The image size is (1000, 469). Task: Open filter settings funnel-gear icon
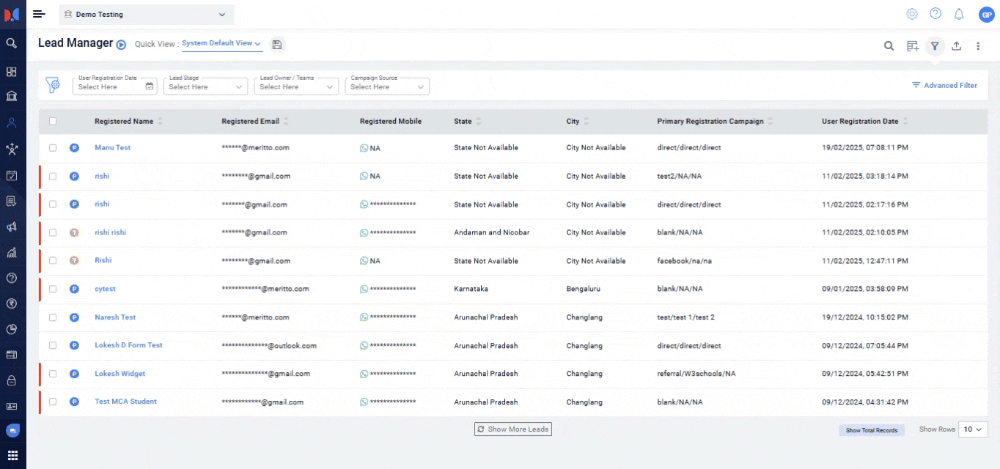[x=53, y=85]
